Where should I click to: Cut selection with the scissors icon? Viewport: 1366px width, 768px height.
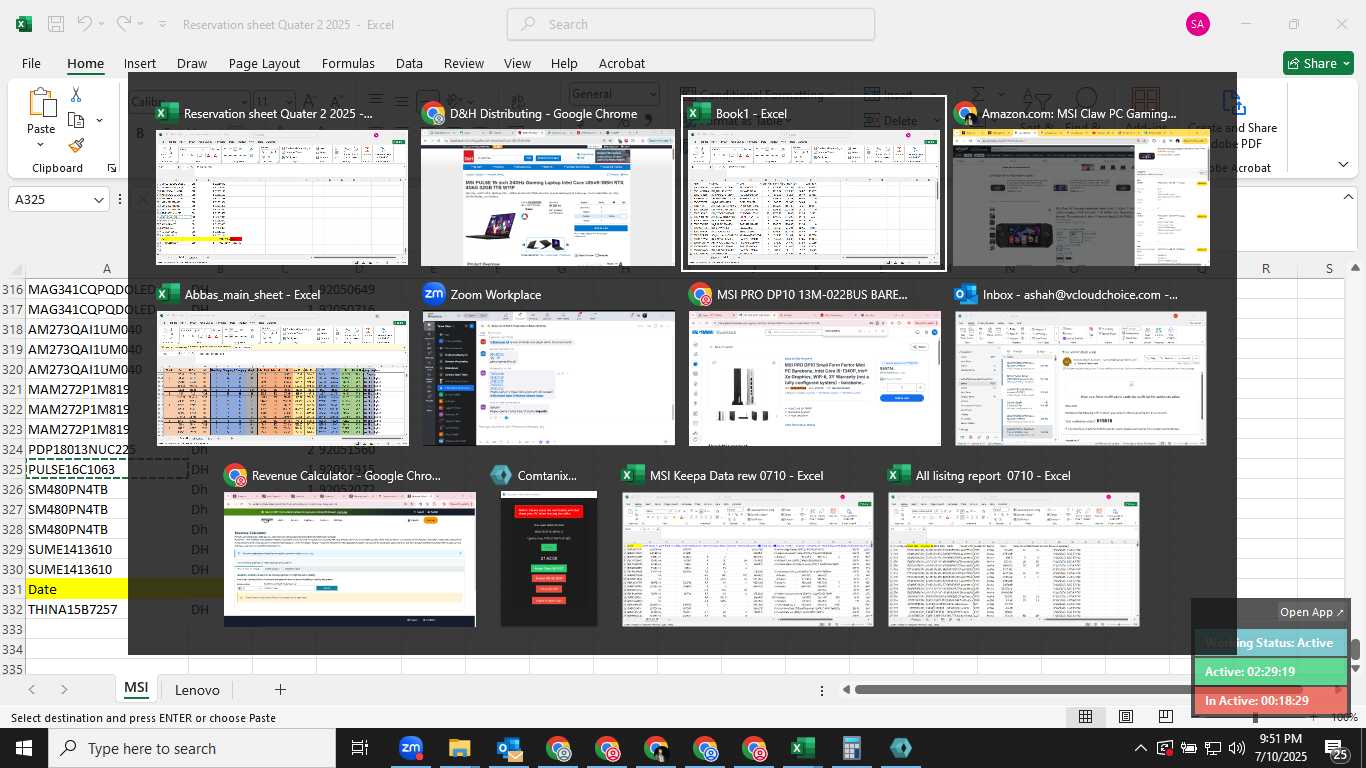[x=76, y=95]
